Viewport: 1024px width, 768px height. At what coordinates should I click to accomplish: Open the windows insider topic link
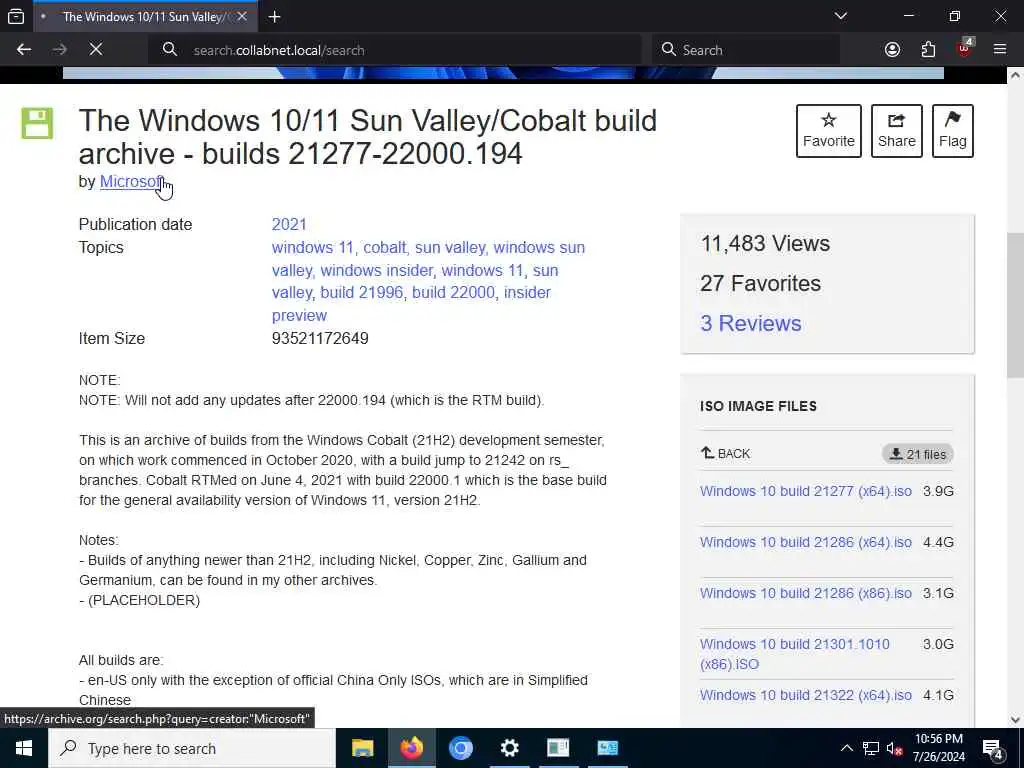(376, 270)
